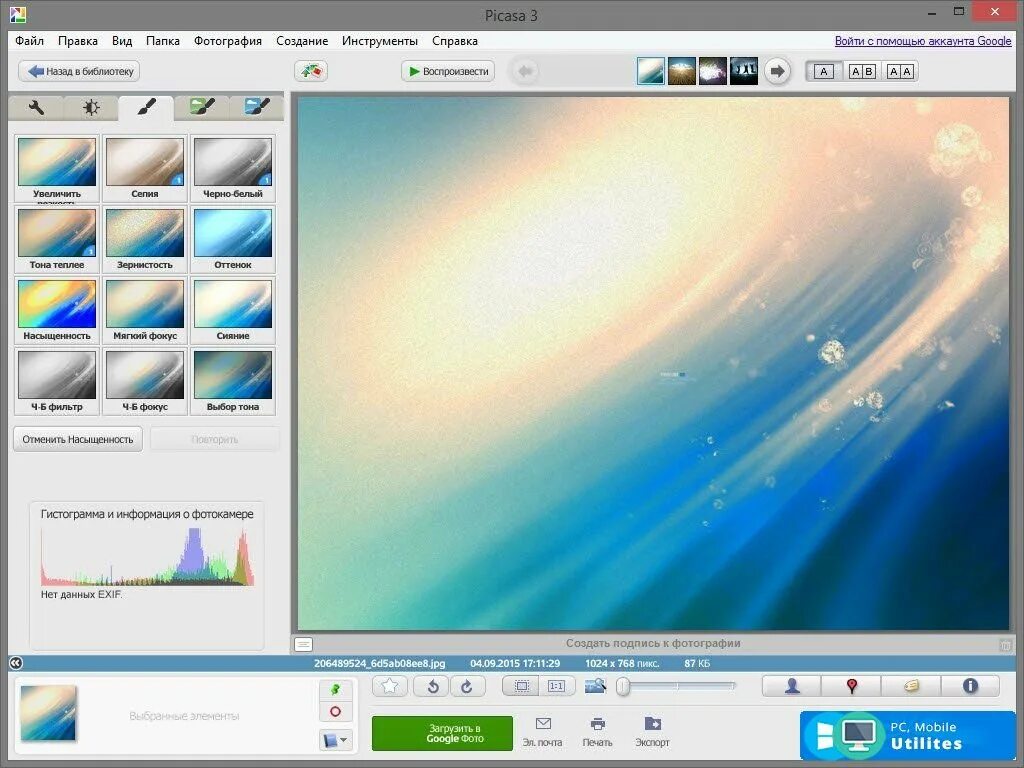Open the properties info icon
1024x768 pixels.
coord(970,686)
